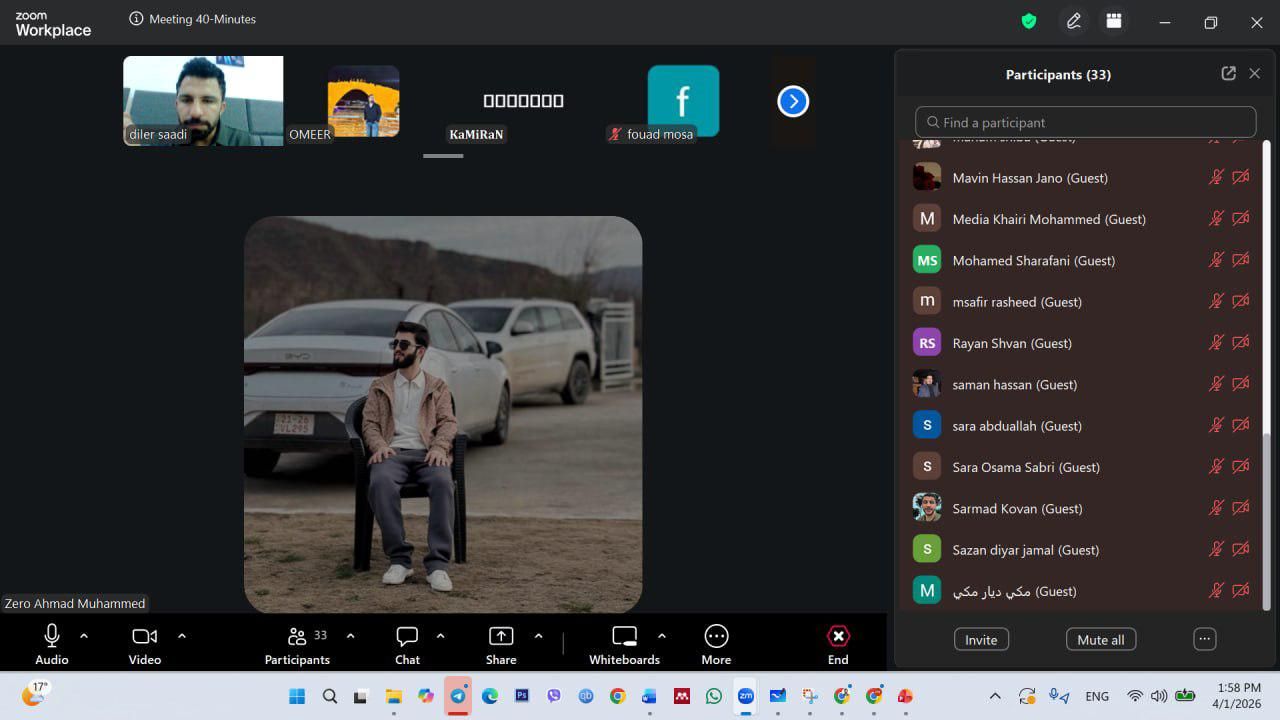Screen dimensions: 1280x720
Task: Toggle video for Sarmad Kovan
Action: click(x=1241, y=508)
